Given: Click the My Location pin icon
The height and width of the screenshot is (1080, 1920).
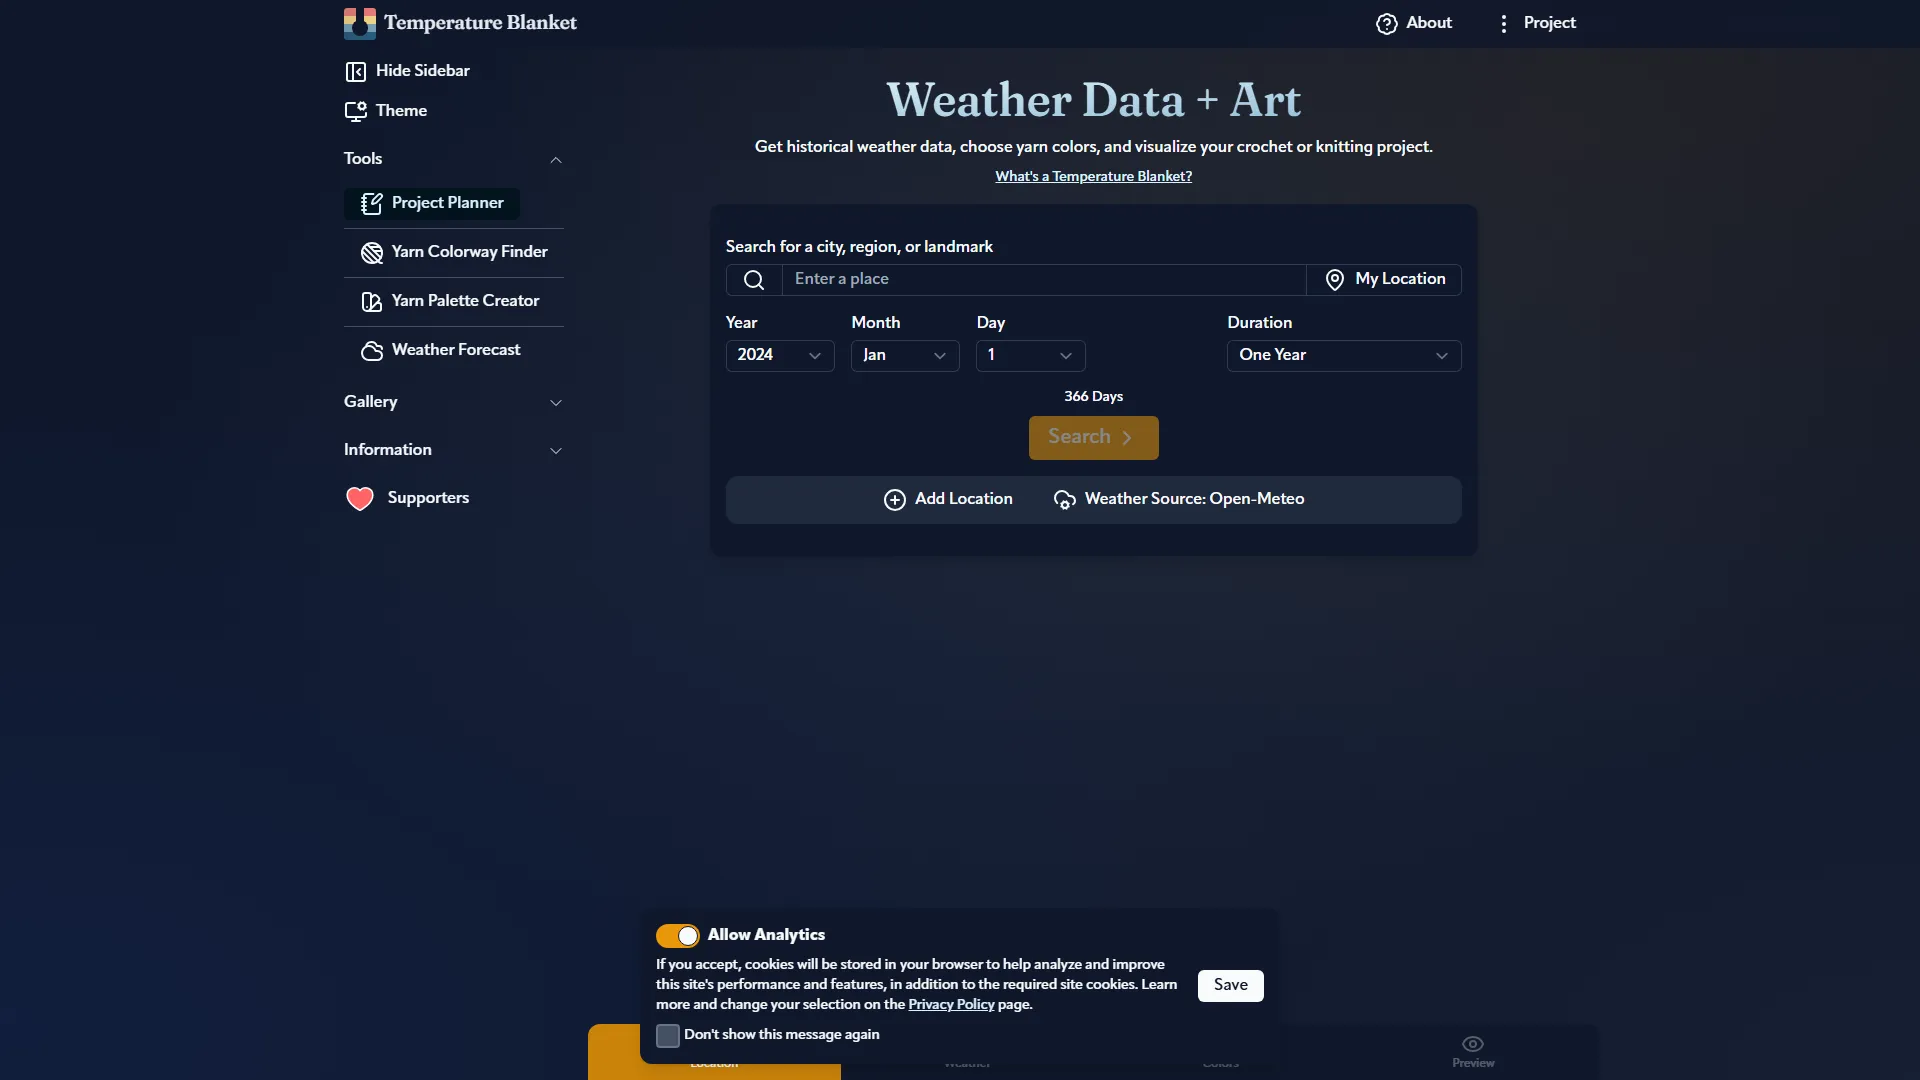Looking at the screenshot, I should click(1334, 280).
